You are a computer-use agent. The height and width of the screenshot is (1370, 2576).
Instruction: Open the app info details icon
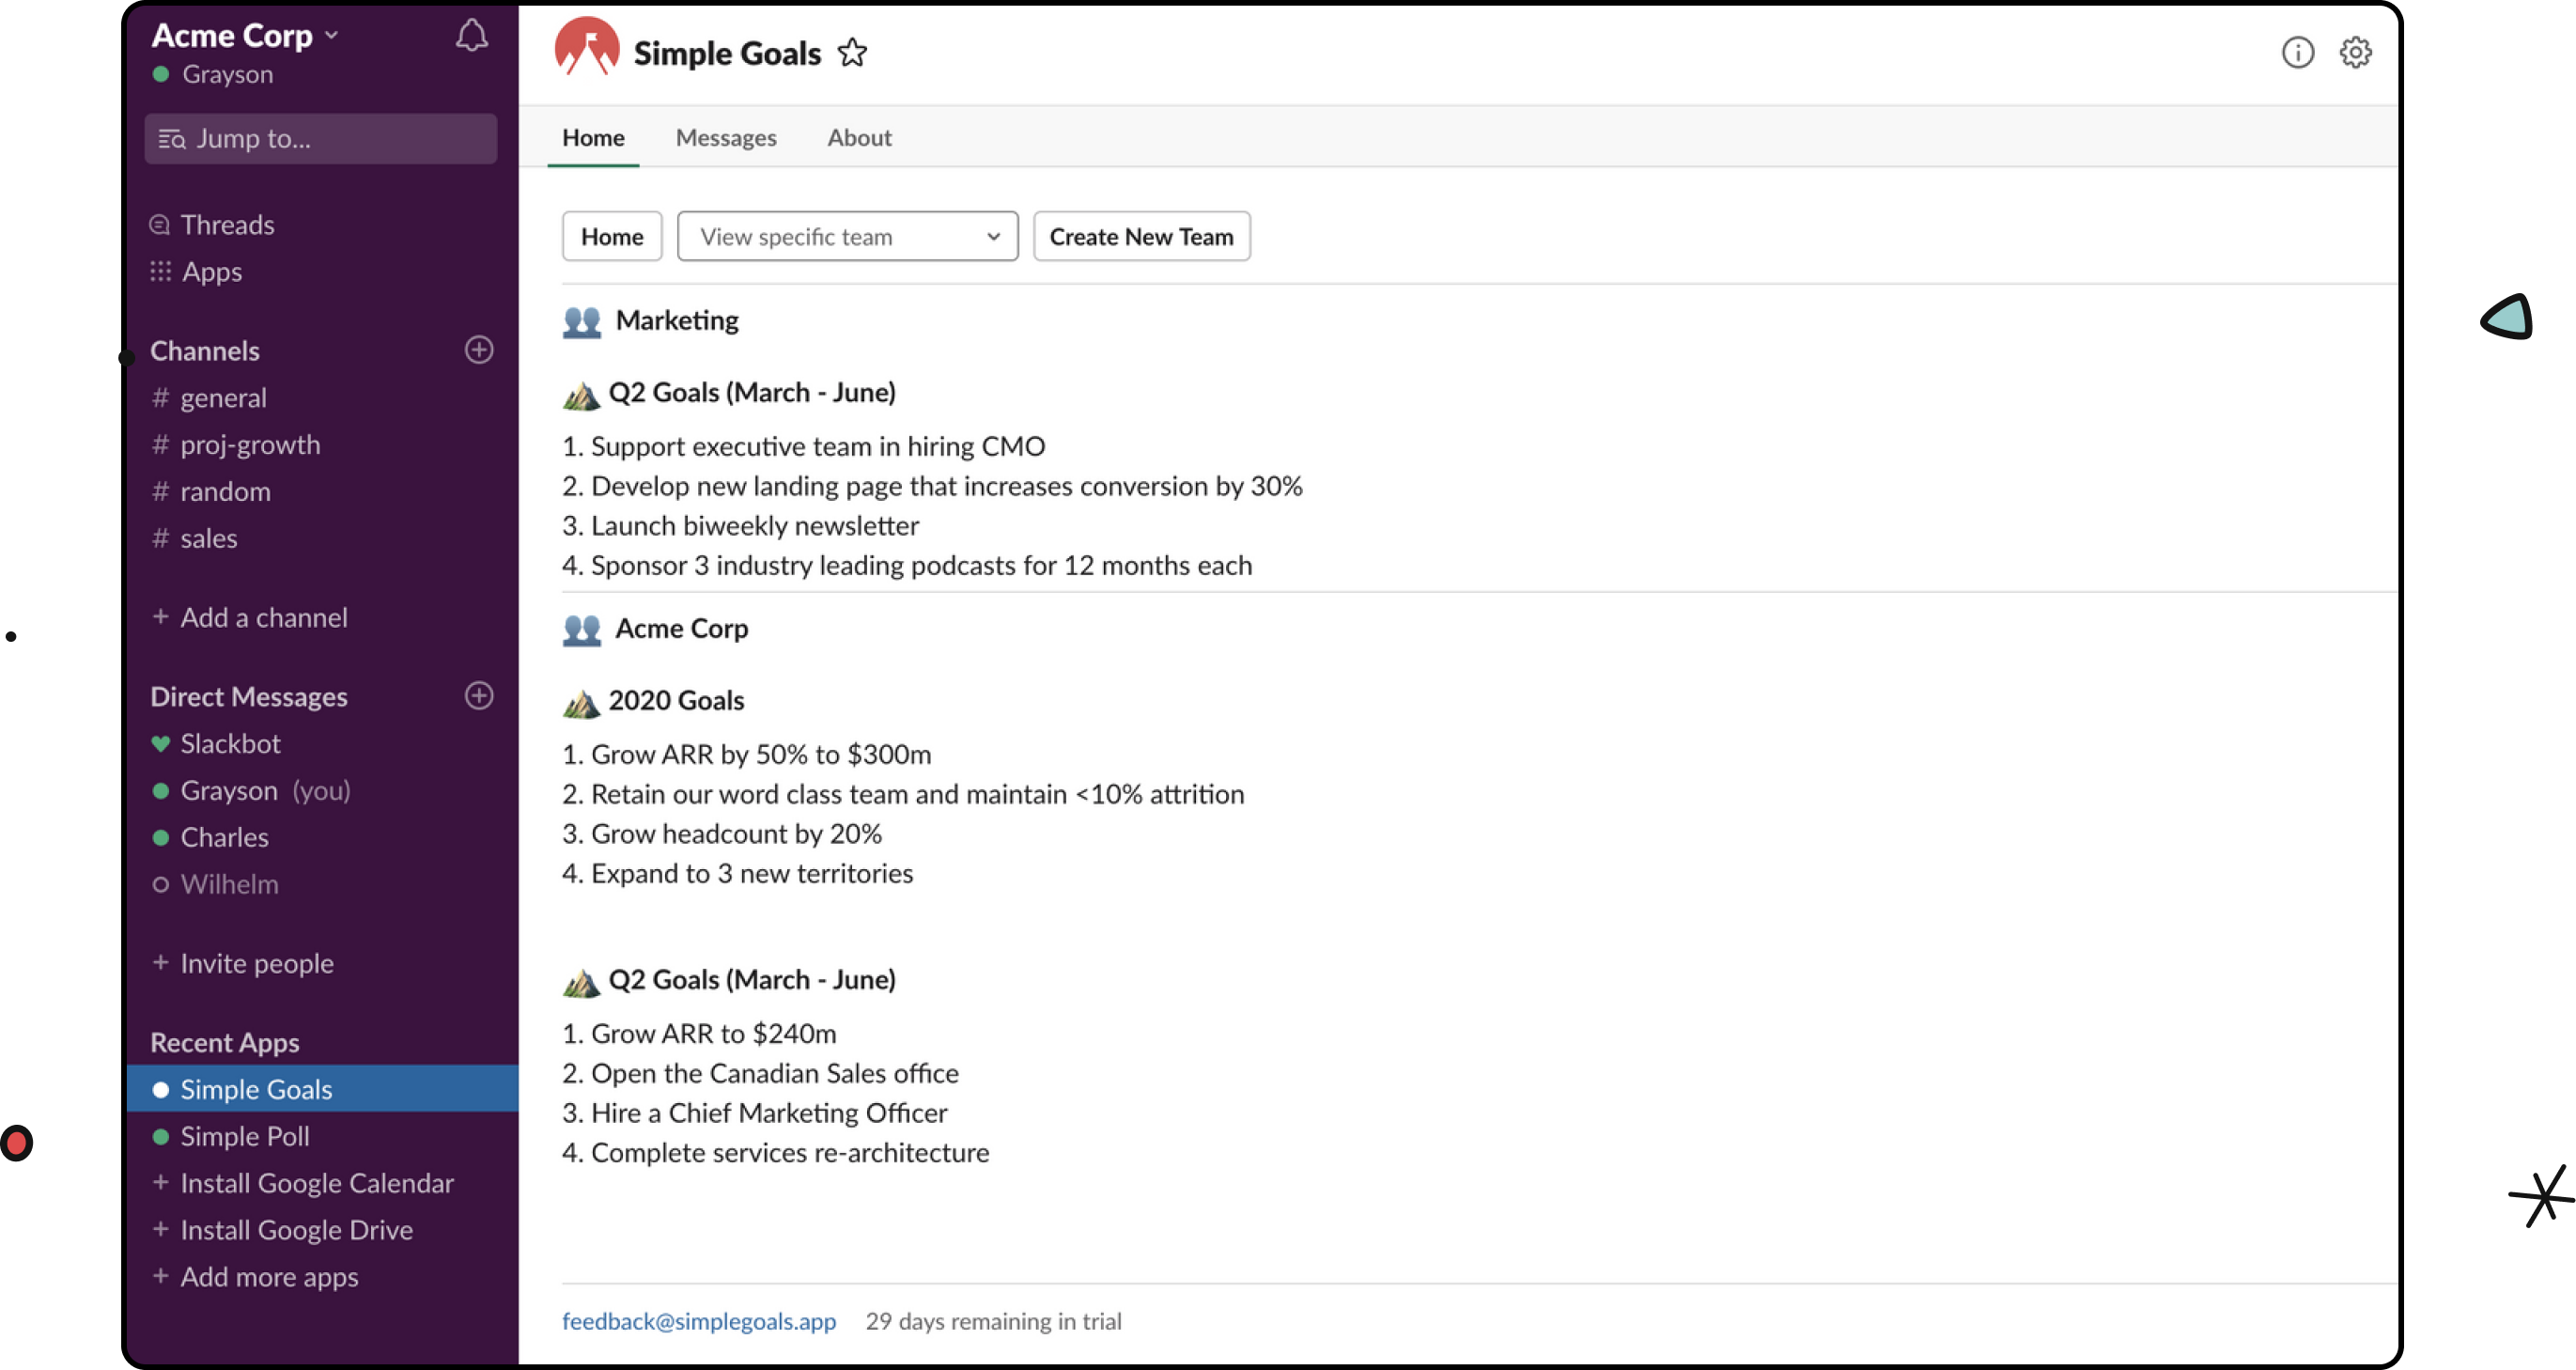(x=2297, y=52)
